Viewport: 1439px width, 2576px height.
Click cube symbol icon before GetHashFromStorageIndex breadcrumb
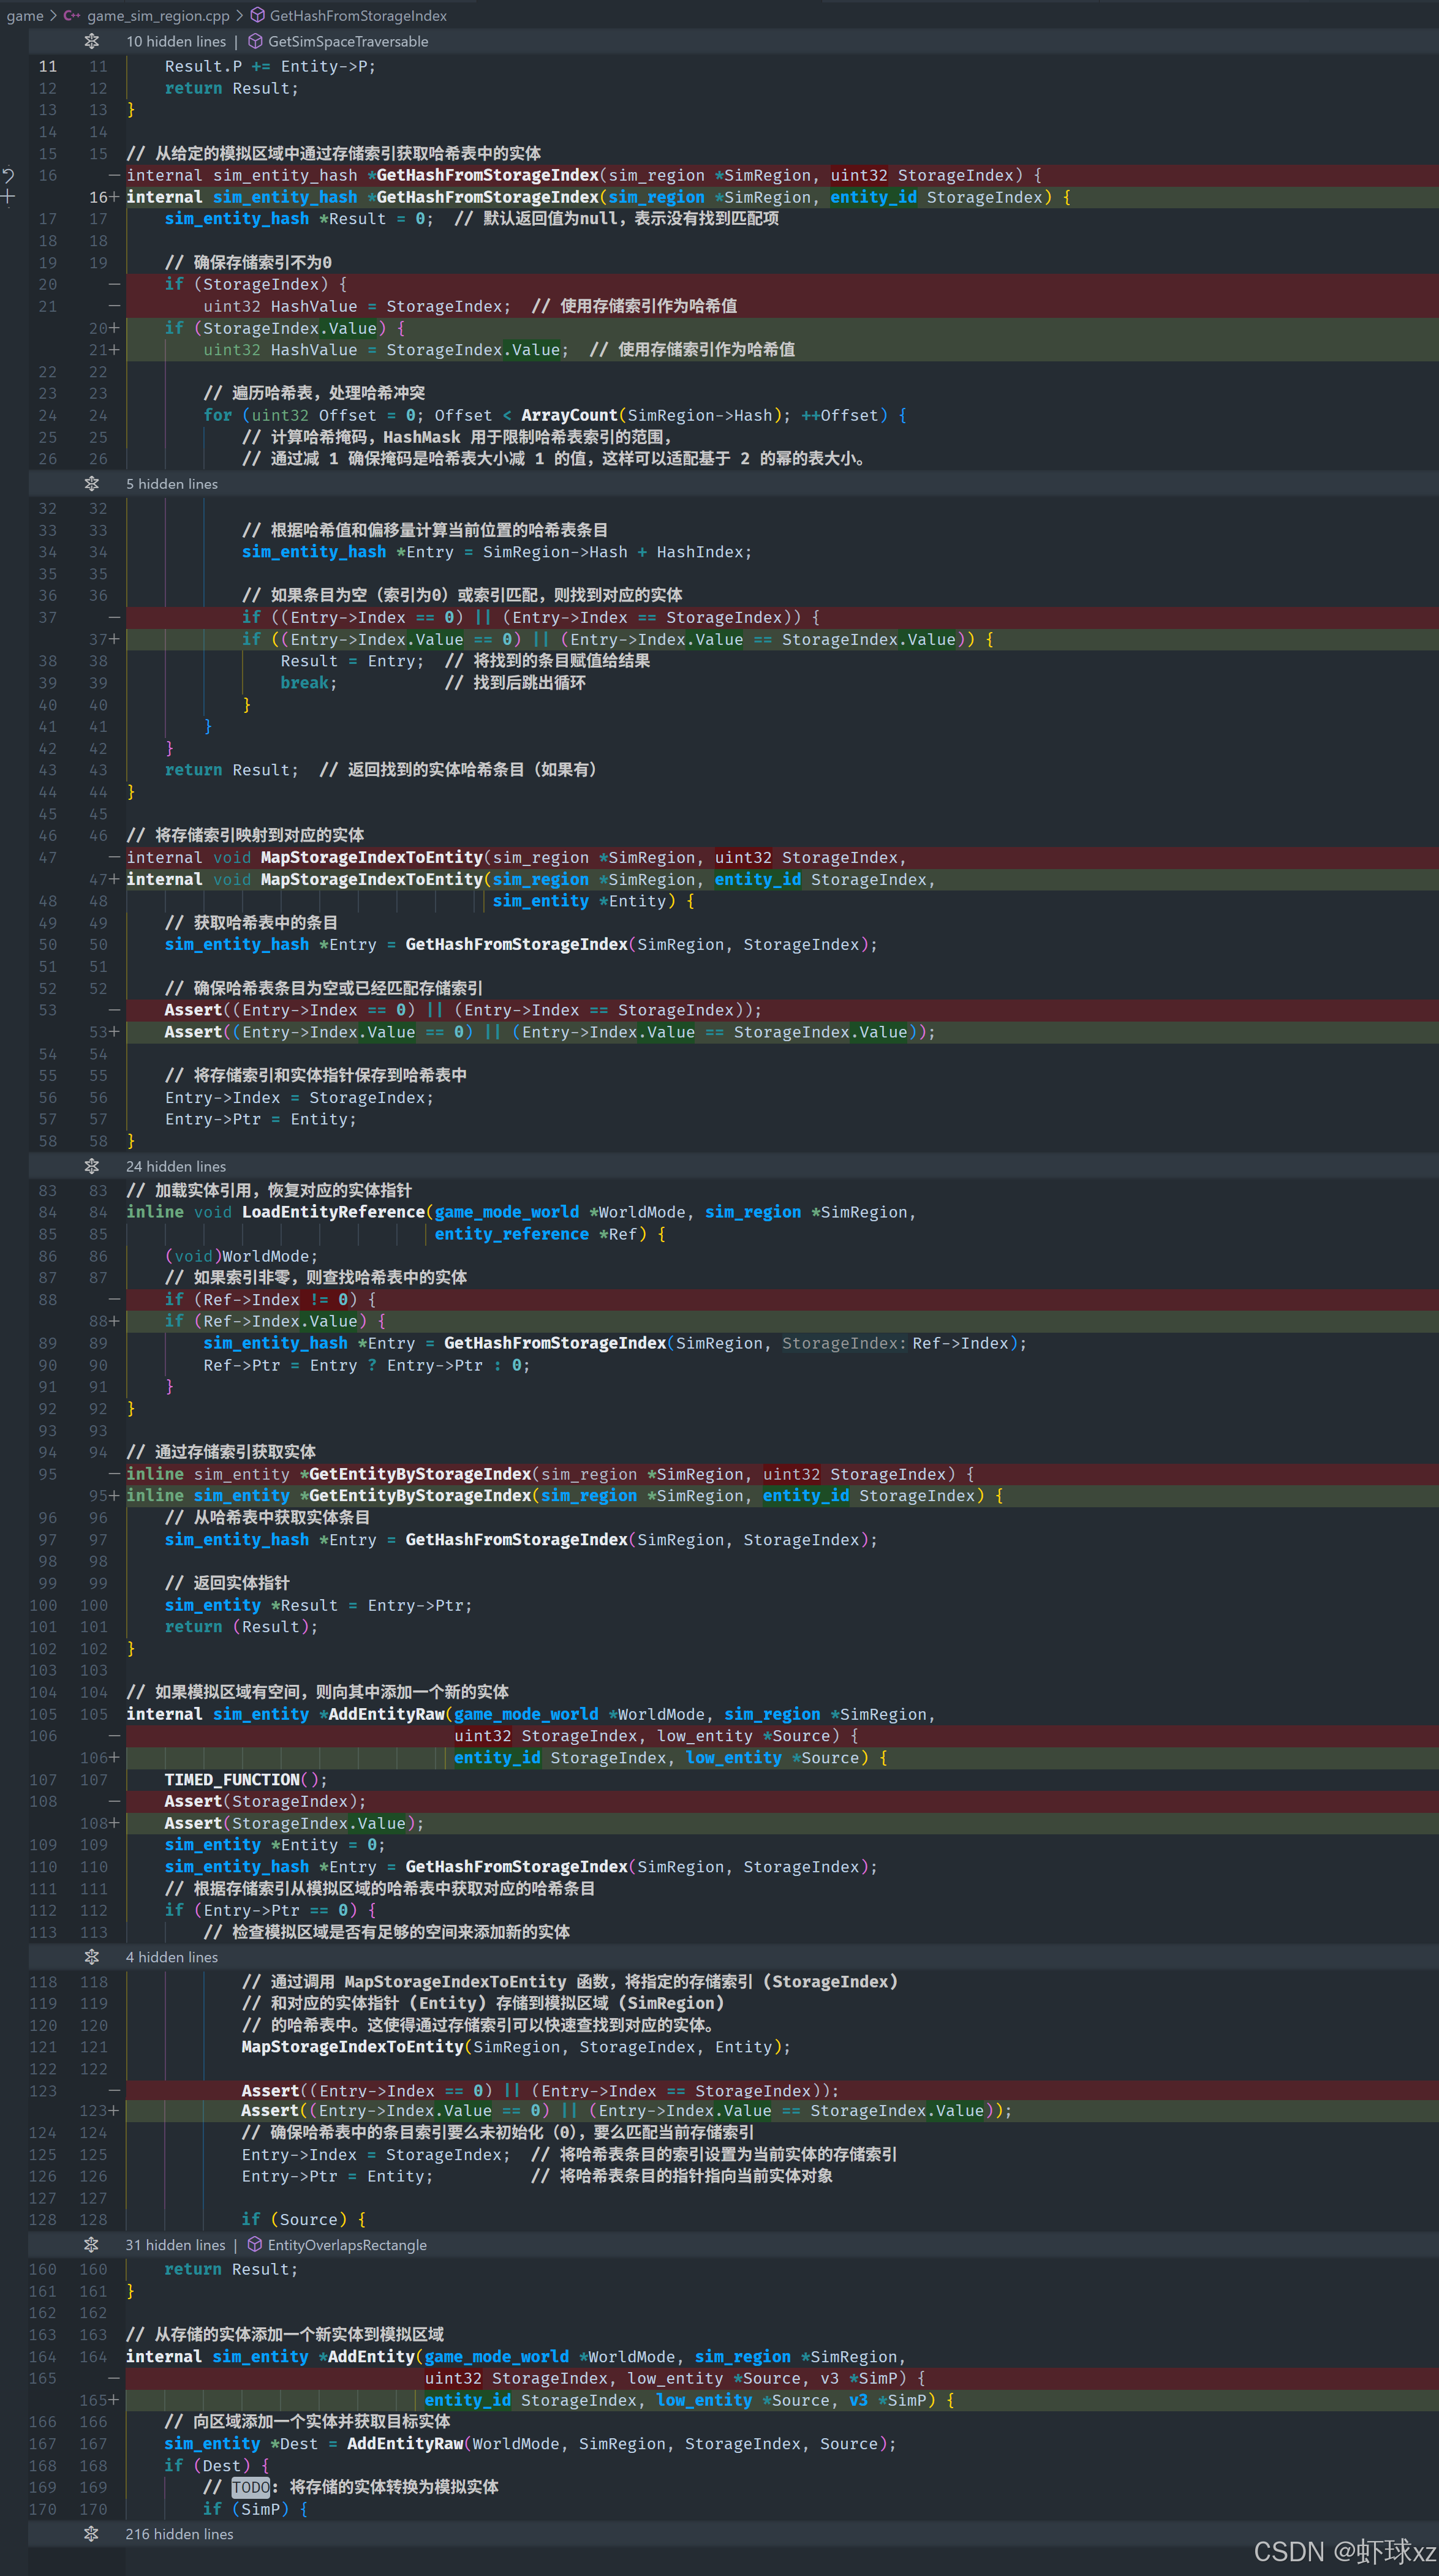pos(257,15)
